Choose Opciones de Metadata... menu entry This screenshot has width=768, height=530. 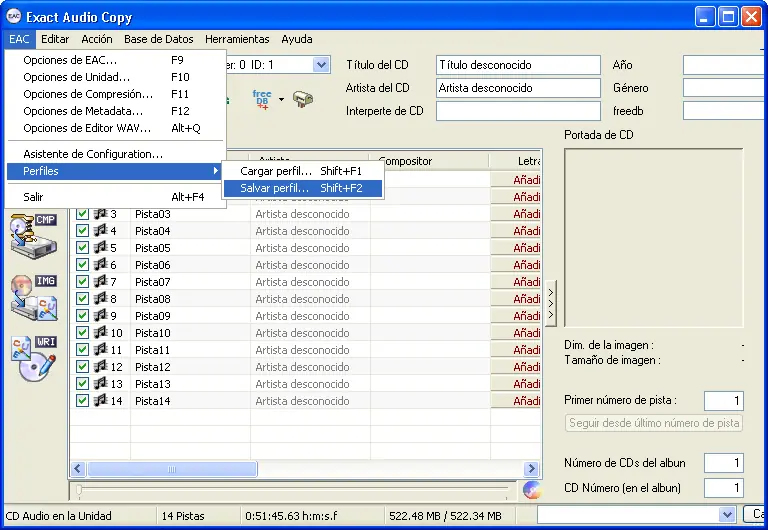pyautogui.click(x=115, y=111)
